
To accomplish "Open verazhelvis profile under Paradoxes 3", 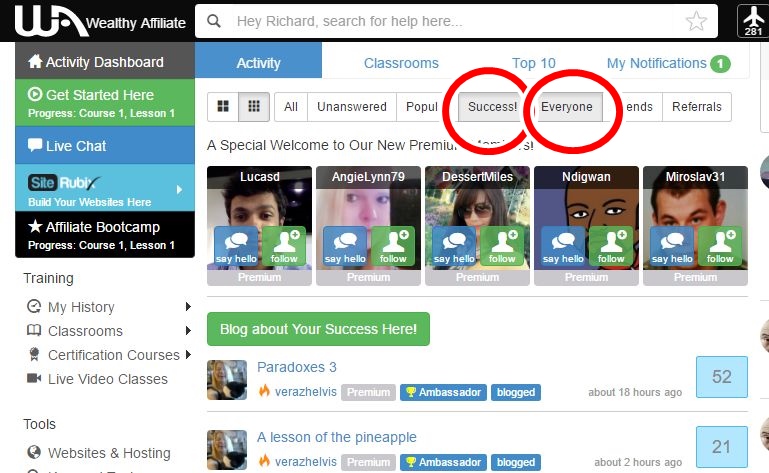I will (306, 392).
